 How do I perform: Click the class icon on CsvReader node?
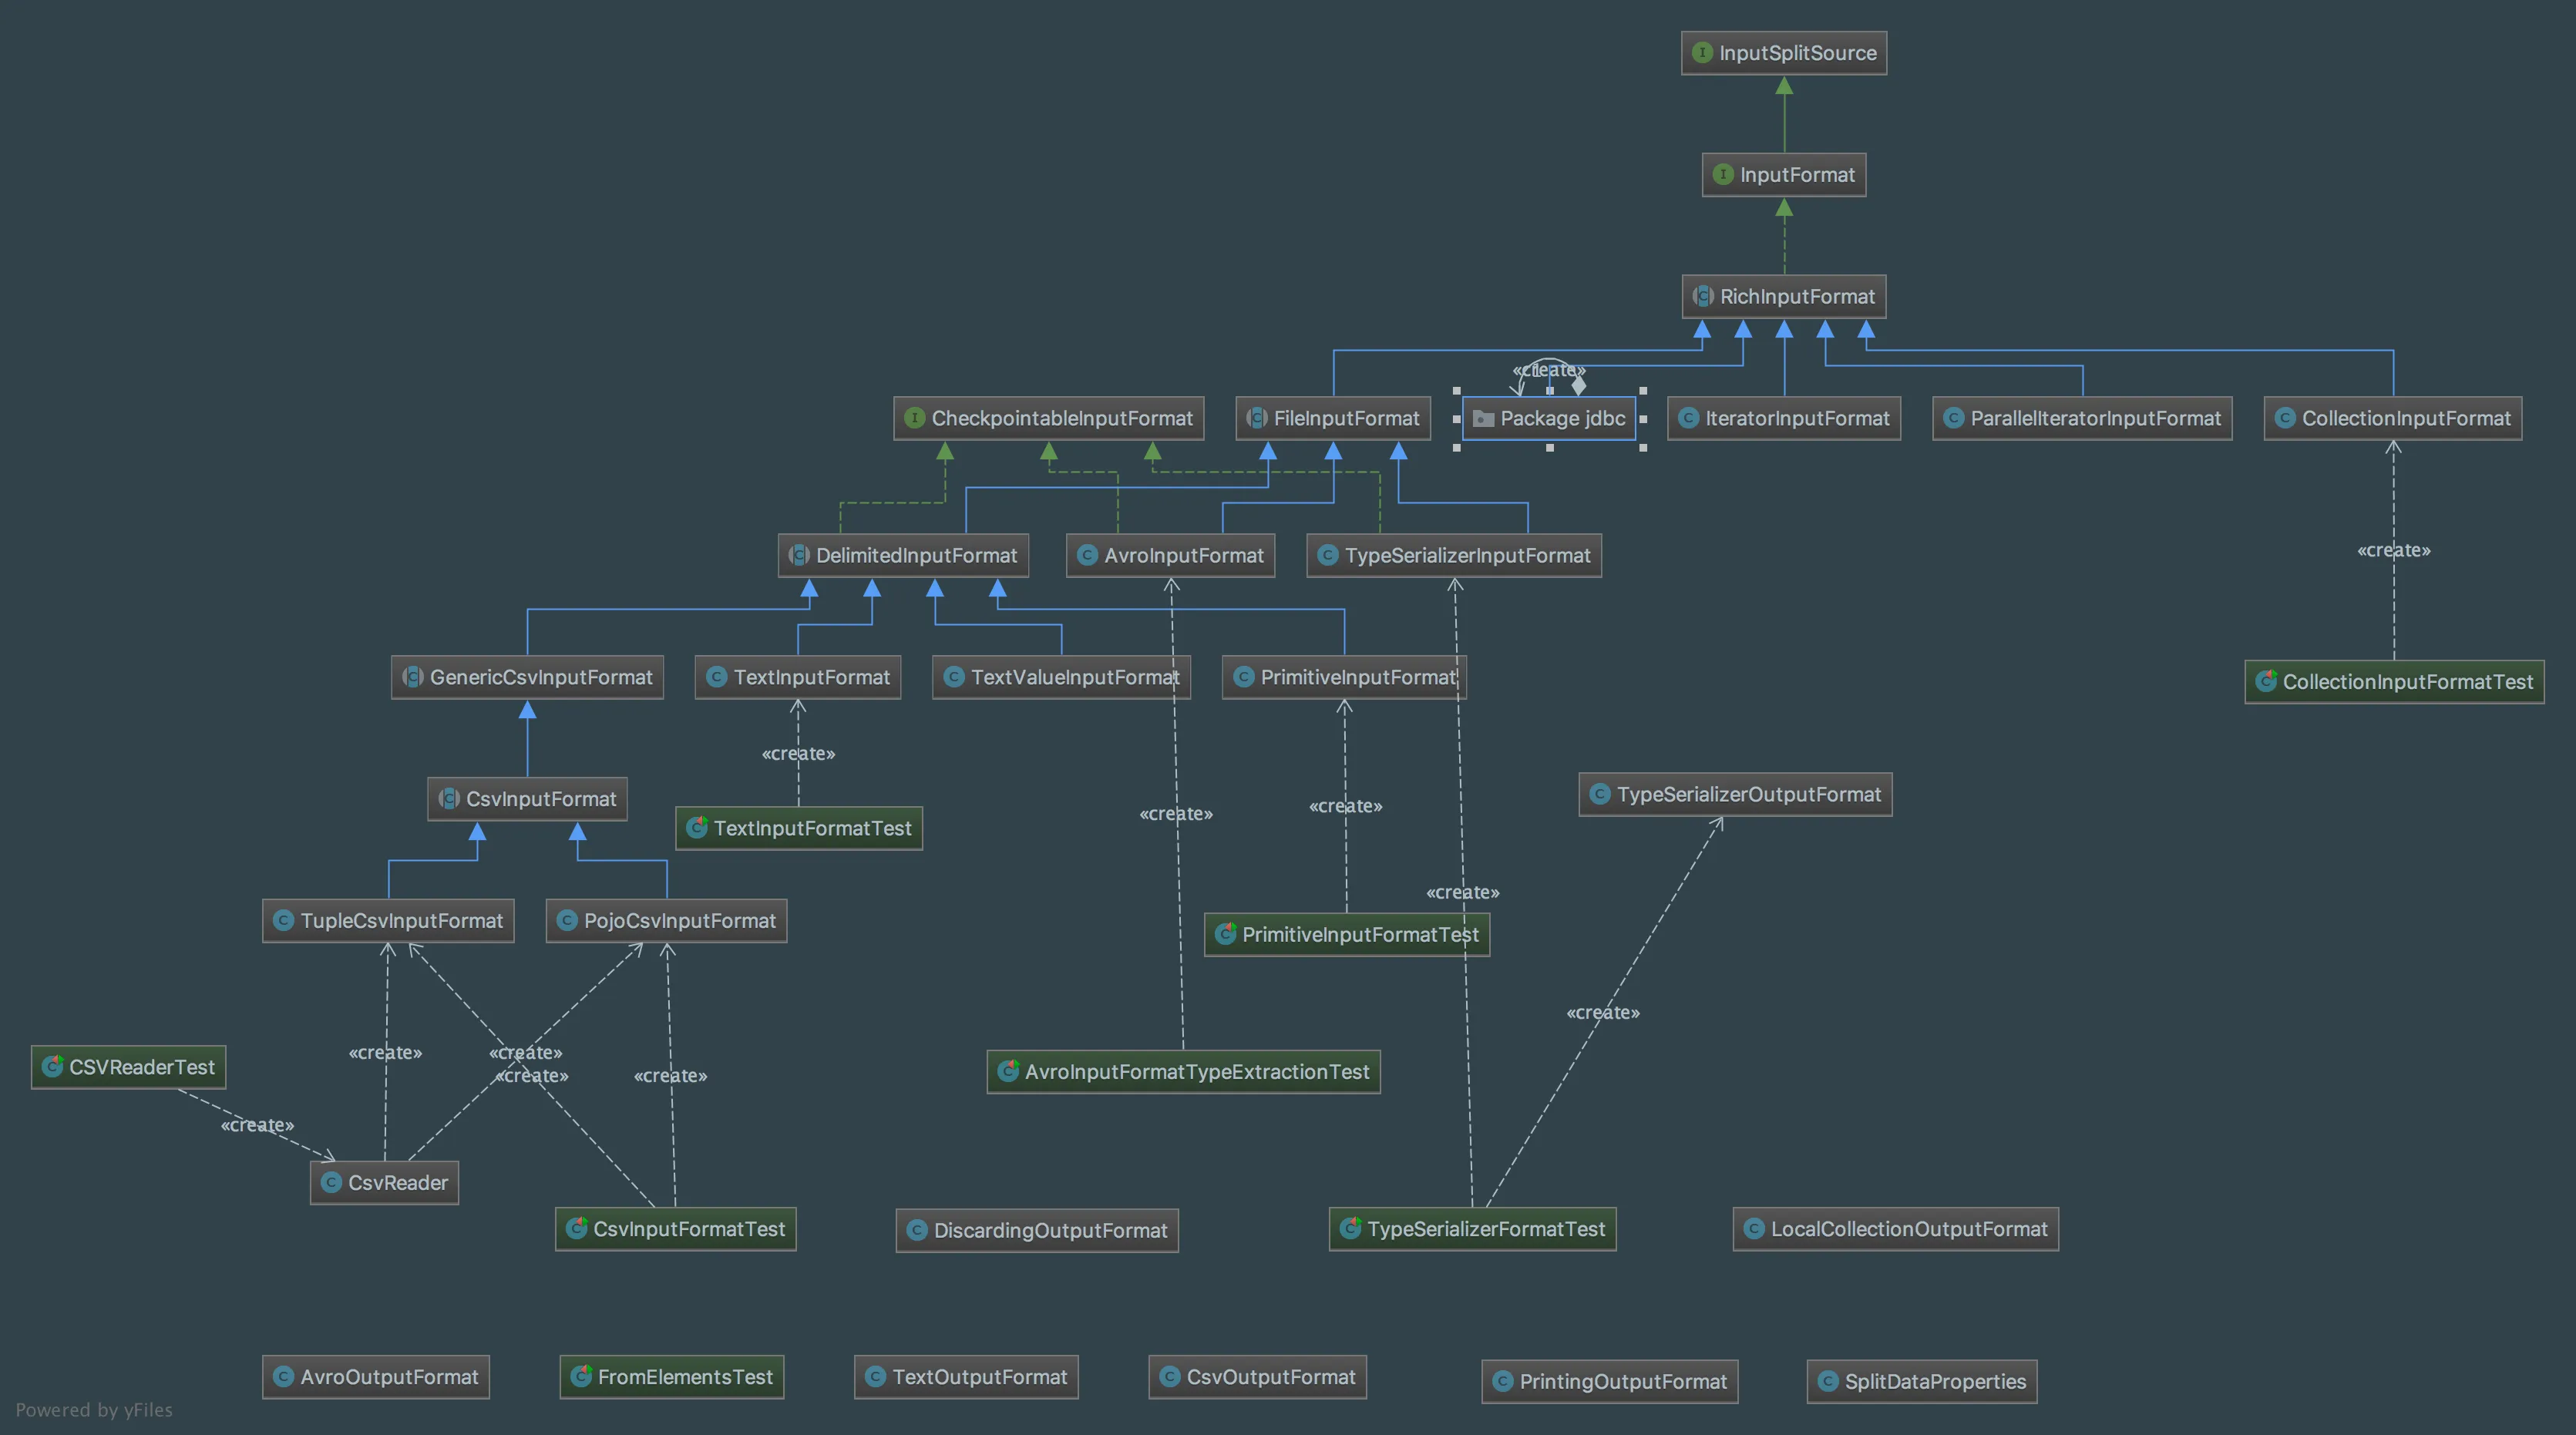[x=331, y=1182]
